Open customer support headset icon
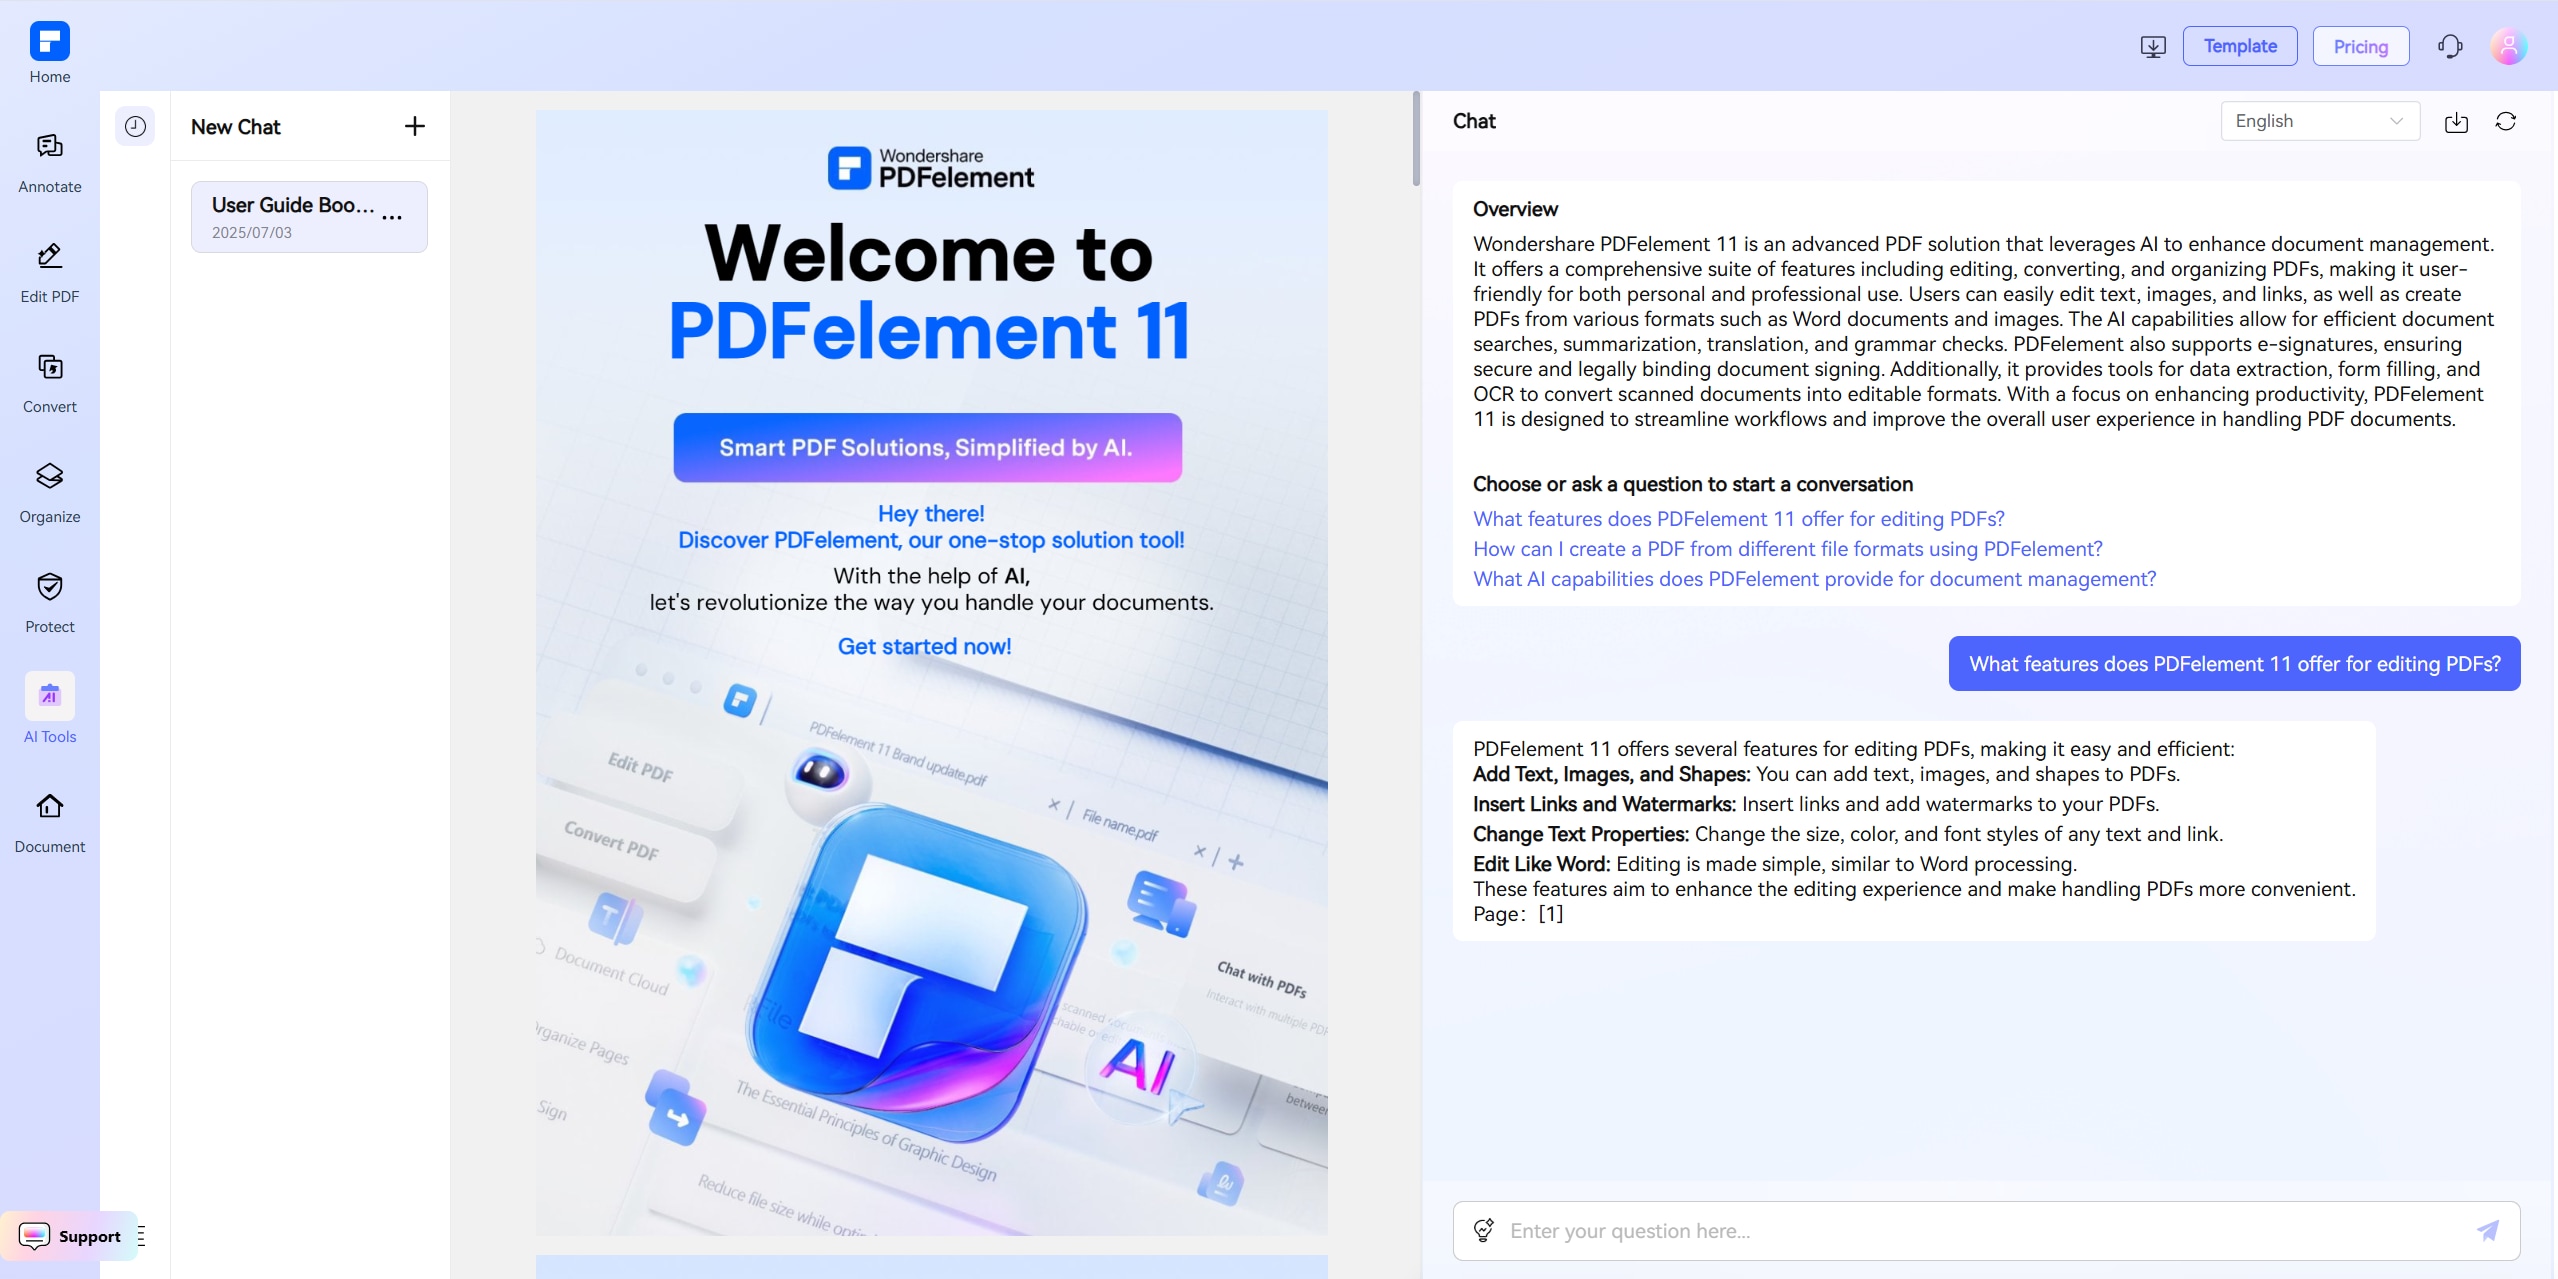This screenshot has height=1279, width=2558. (2450, 46)
